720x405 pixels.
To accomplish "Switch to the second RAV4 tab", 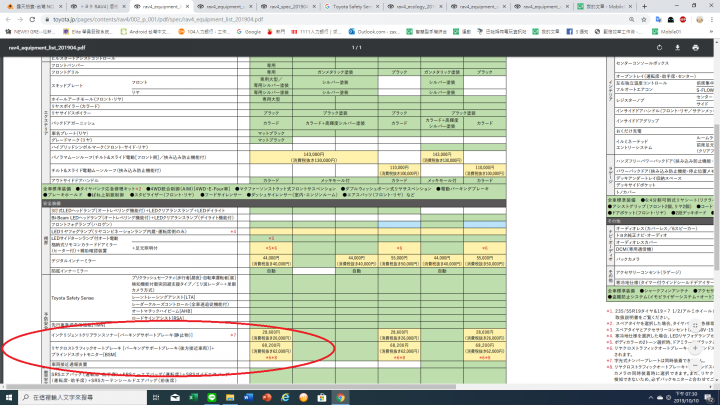I will (97, 6).
